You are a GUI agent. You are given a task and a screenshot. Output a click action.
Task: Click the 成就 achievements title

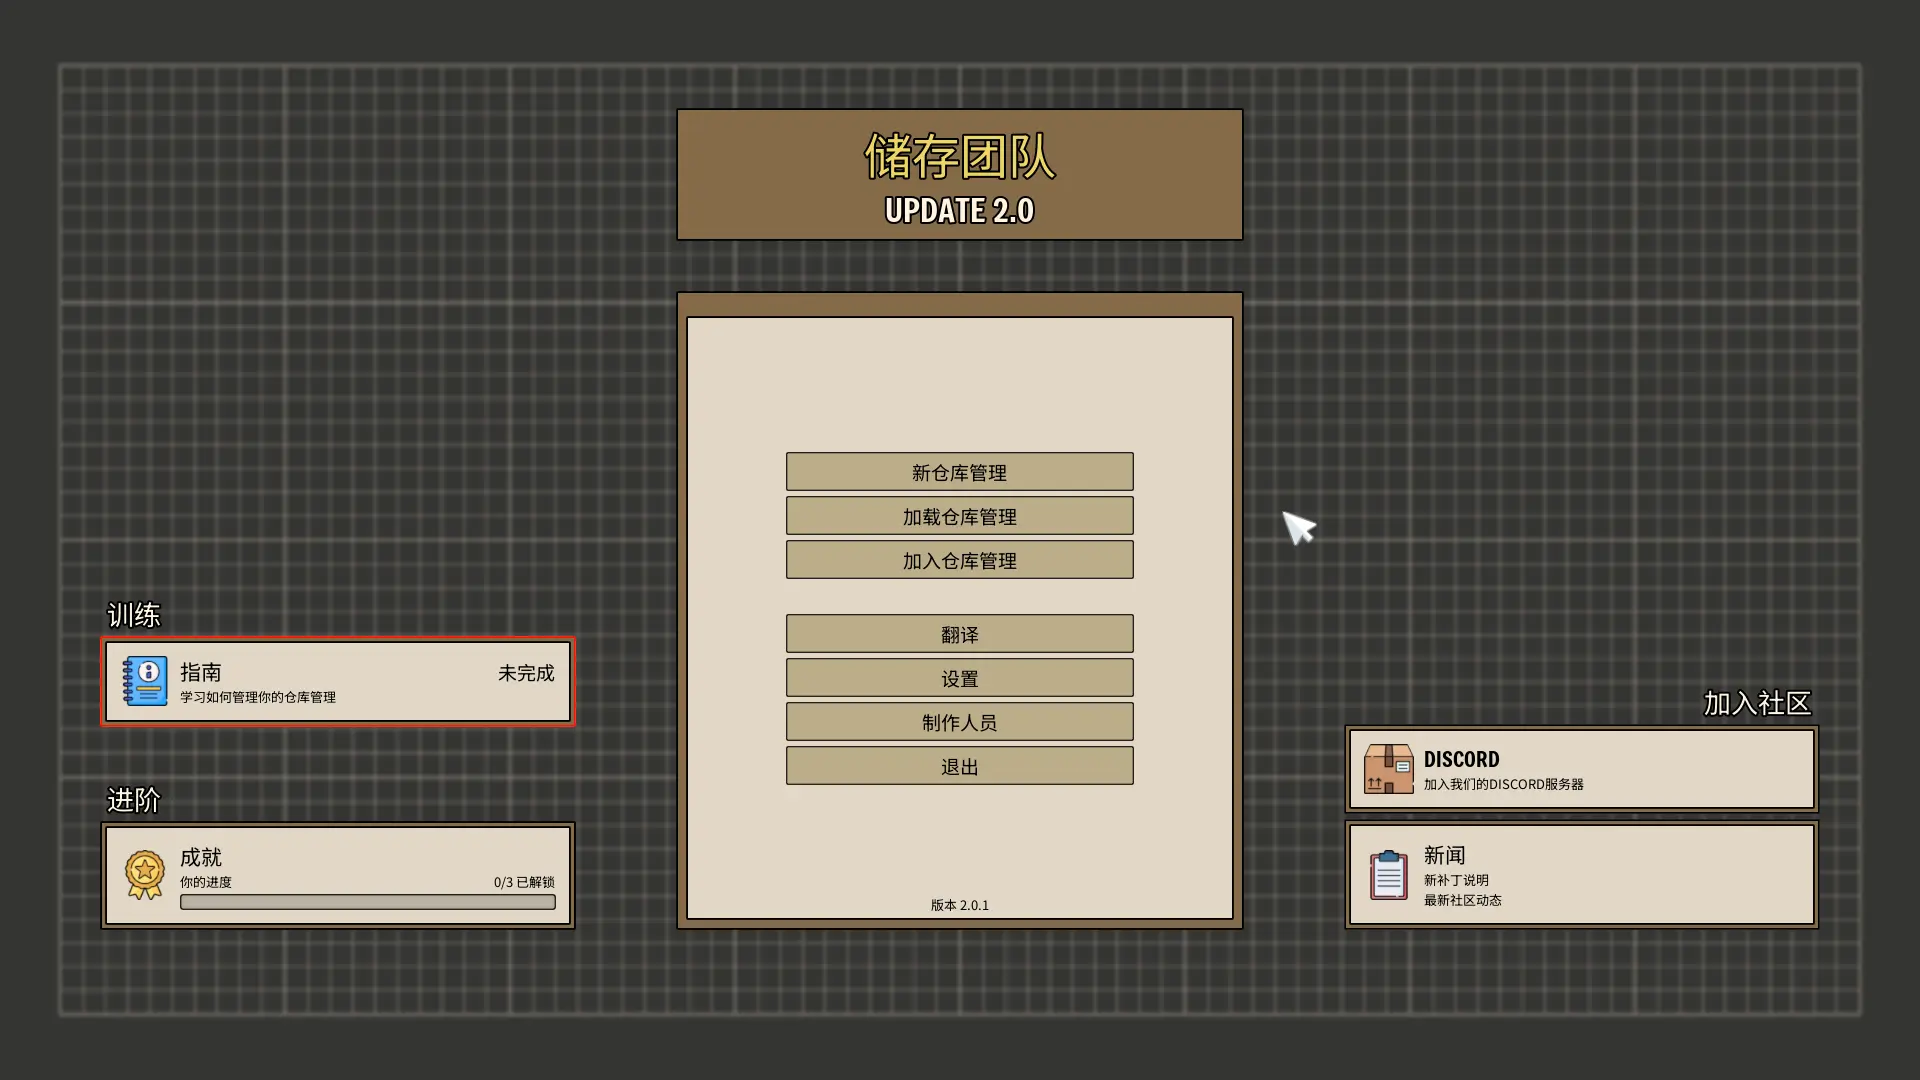click(x=201, y=857)
